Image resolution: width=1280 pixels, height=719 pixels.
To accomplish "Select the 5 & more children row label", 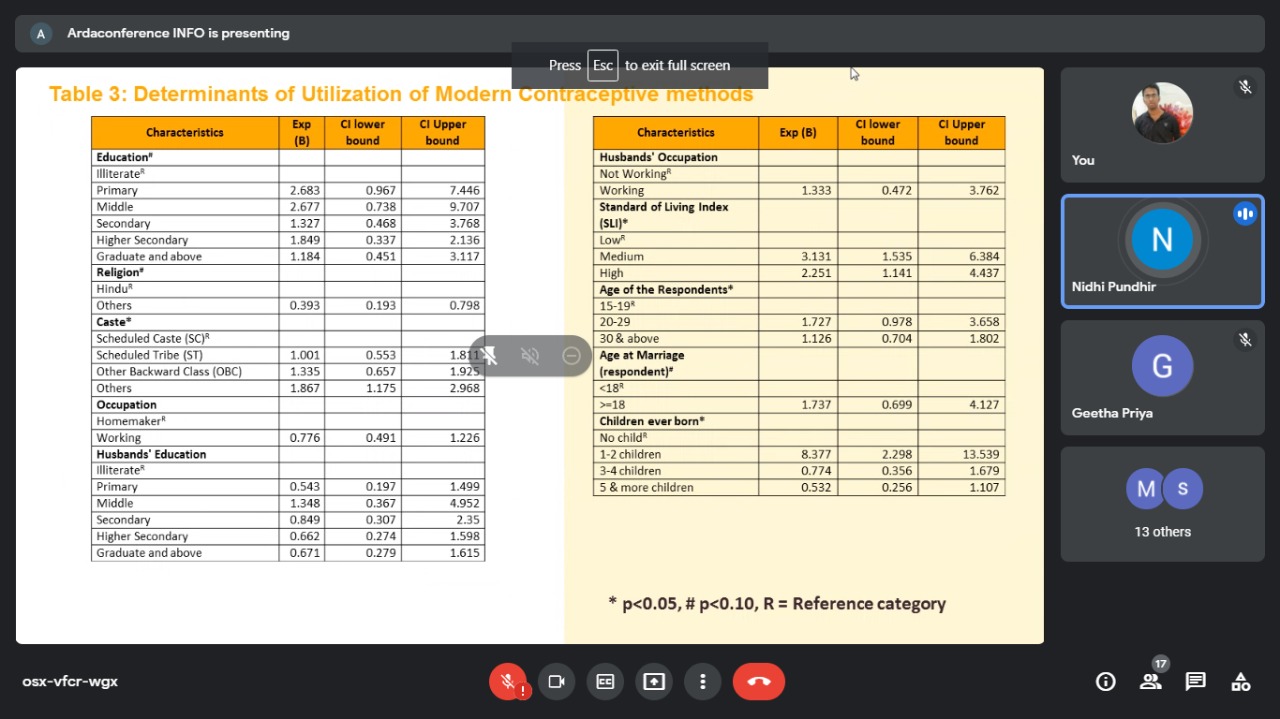I will 646,488.
